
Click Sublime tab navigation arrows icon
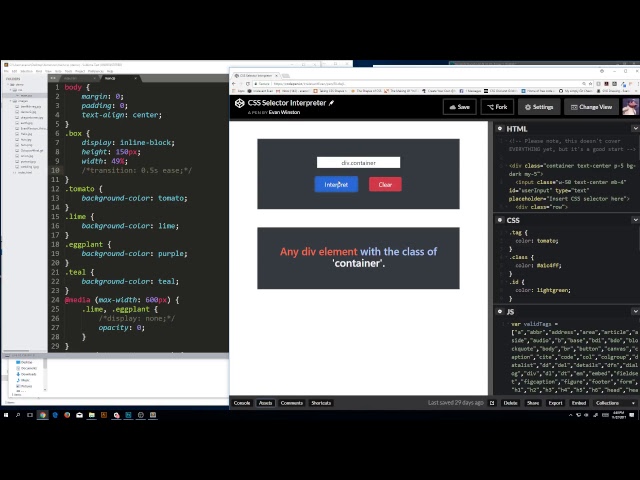pyautogui.click(x=53, y=78)
